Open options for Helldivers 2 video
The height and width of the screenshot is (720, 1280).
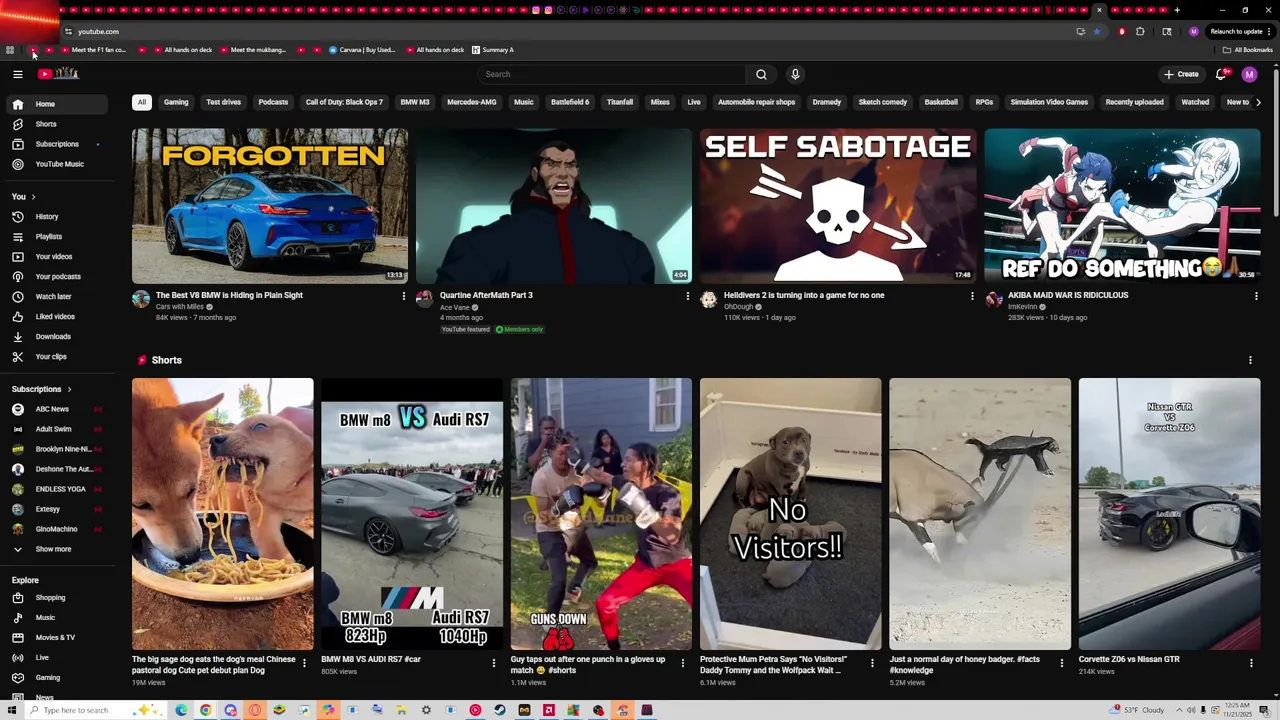(972, 296)
